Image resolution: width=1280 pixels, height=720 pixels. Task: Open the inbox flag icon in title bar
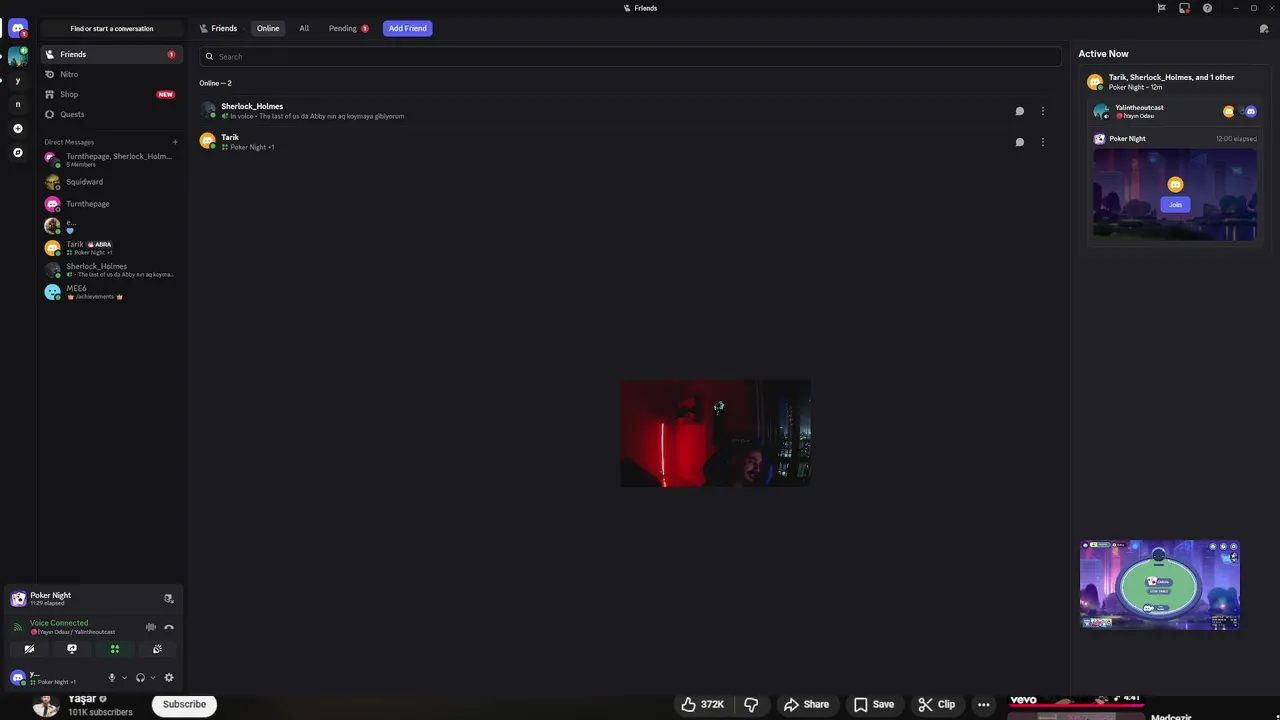[1161, 8]
